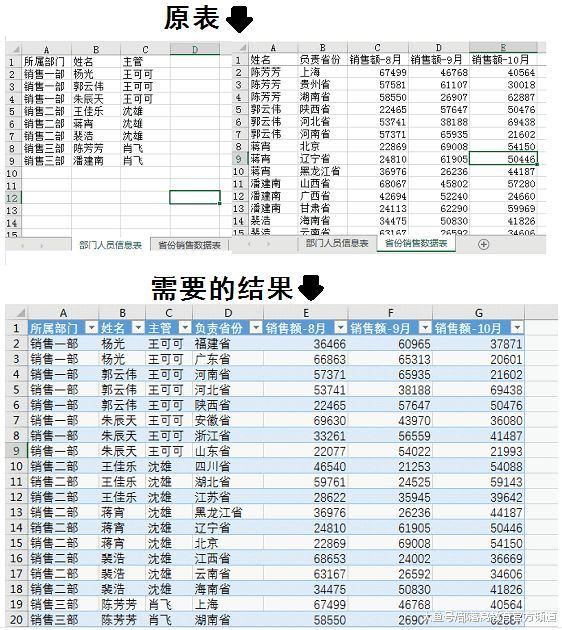Click cell 上海 in right top sheet
Screen dimensions: 562x630
click(322, 72)
